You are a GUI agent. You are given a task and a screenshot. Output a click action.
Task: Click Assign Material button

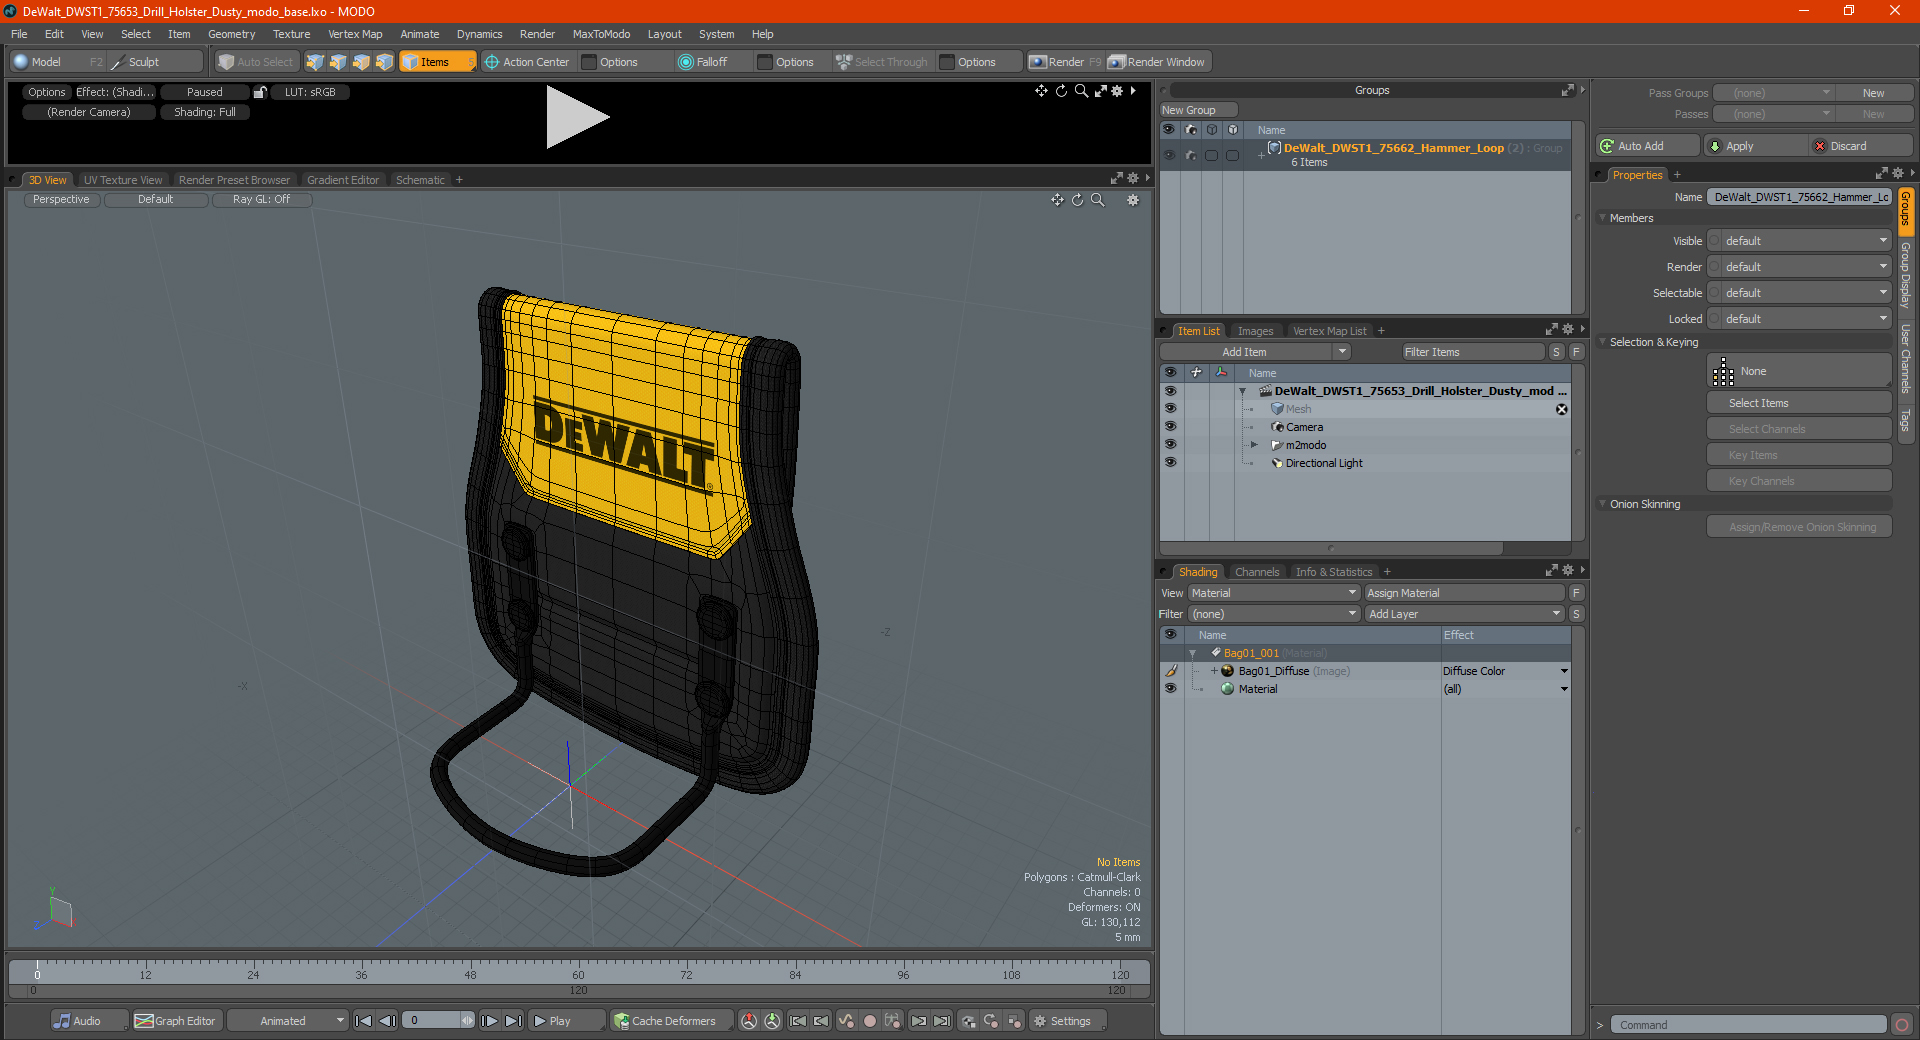[x=1464, y=593]
